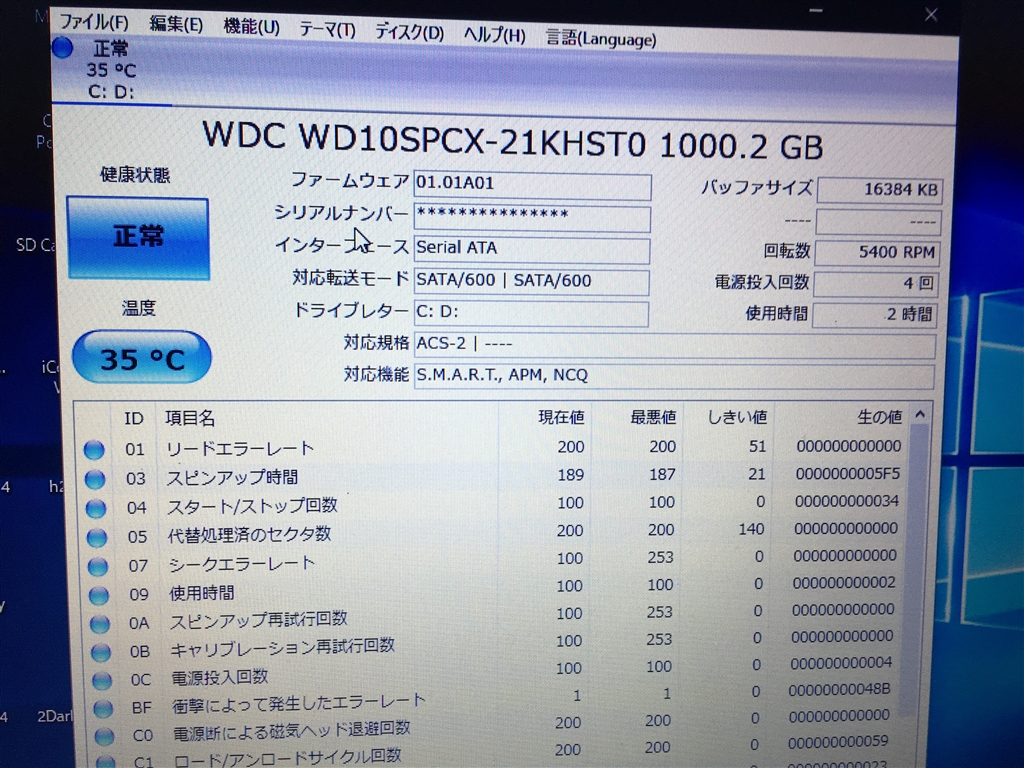The height and width of the screenshot is (768, 1024).
Task: Select the 衝撃によって発生したエラーレート row name
Action: tap(299, 704)
